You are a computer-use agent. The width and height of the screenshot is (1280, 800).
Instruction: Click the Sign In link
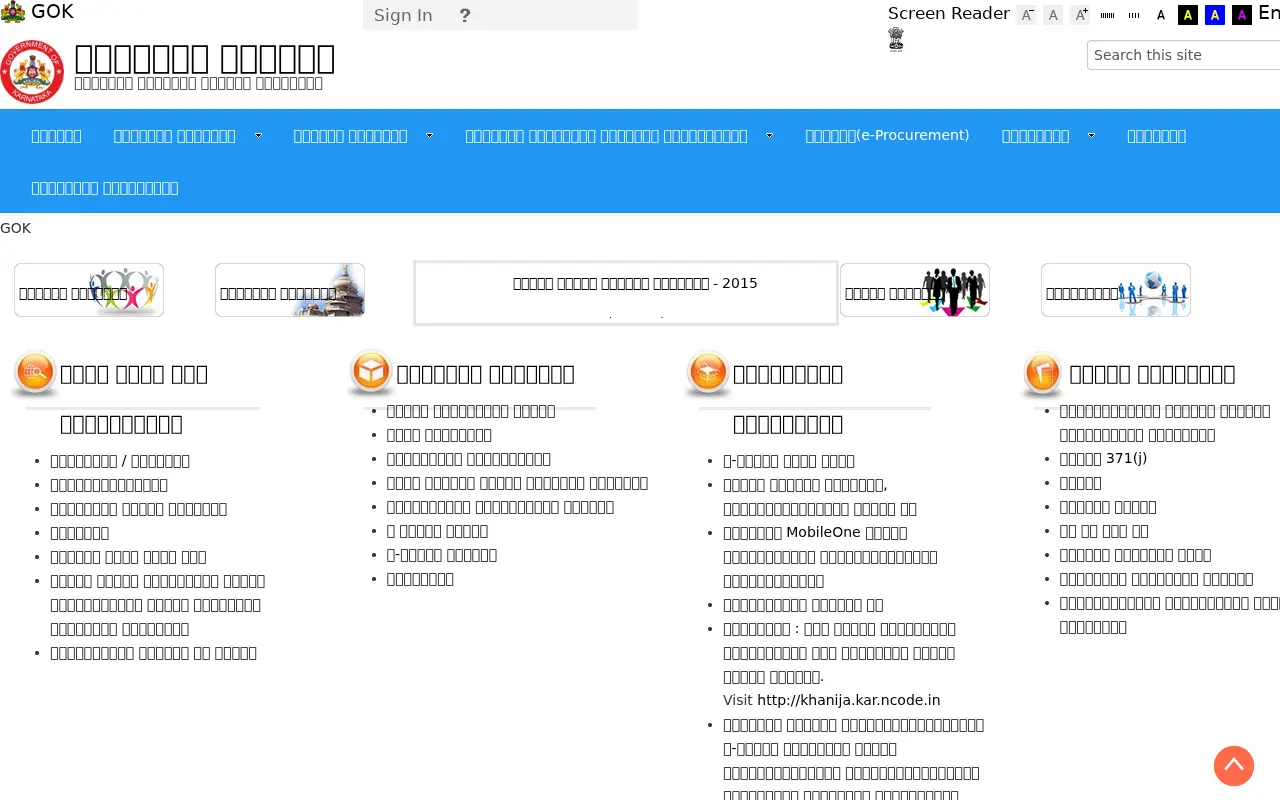(403, 15)
